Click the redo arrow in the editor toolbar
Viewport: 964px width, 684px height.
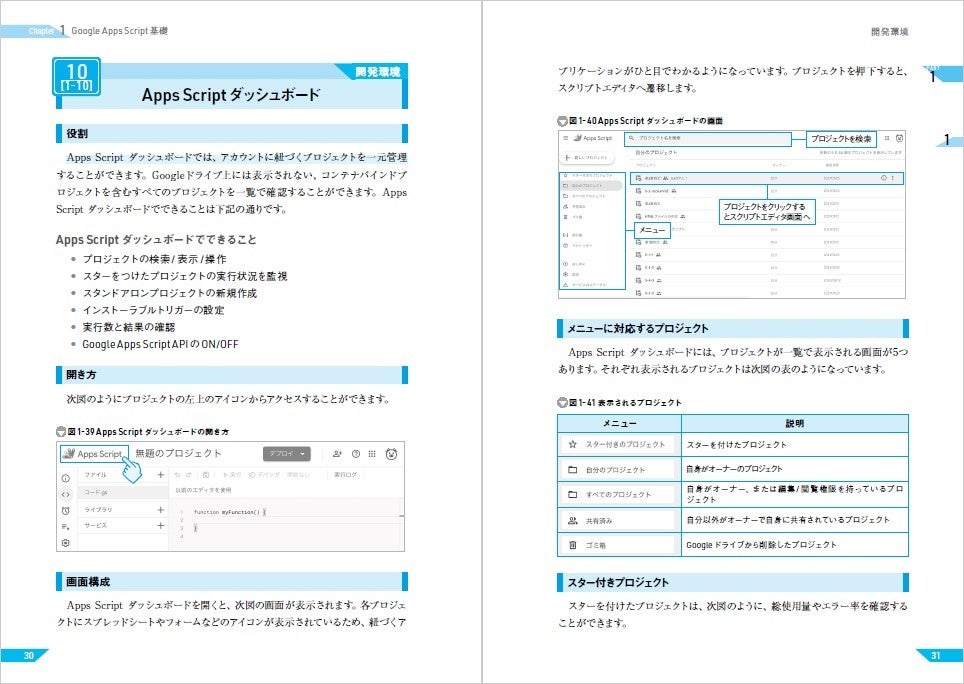189,474
